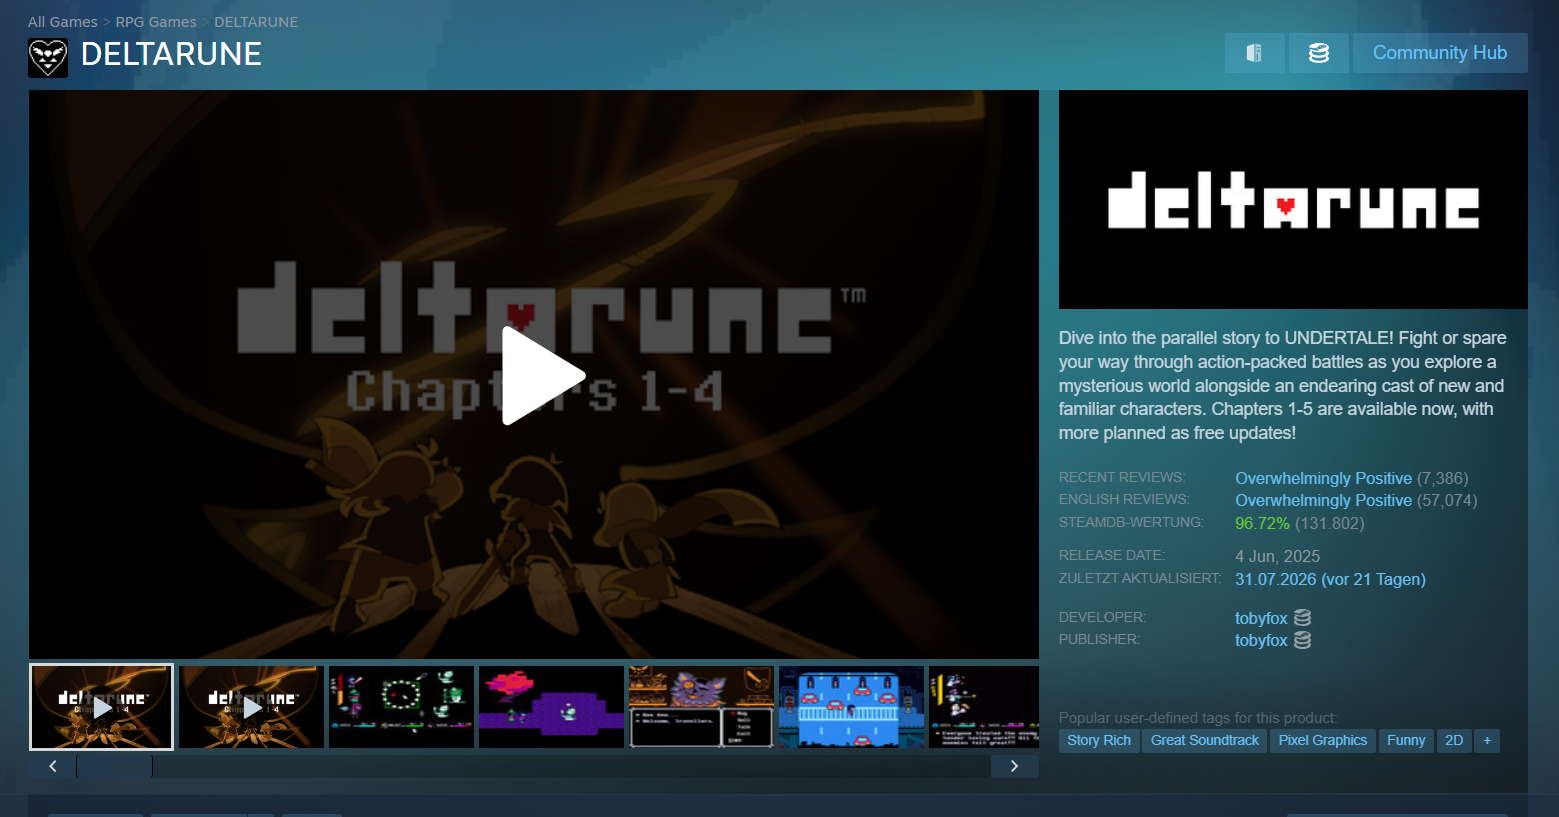The image size is (1559, 817).
Task: Click the 'PUBLISHER:' label
Action: 1099,639
